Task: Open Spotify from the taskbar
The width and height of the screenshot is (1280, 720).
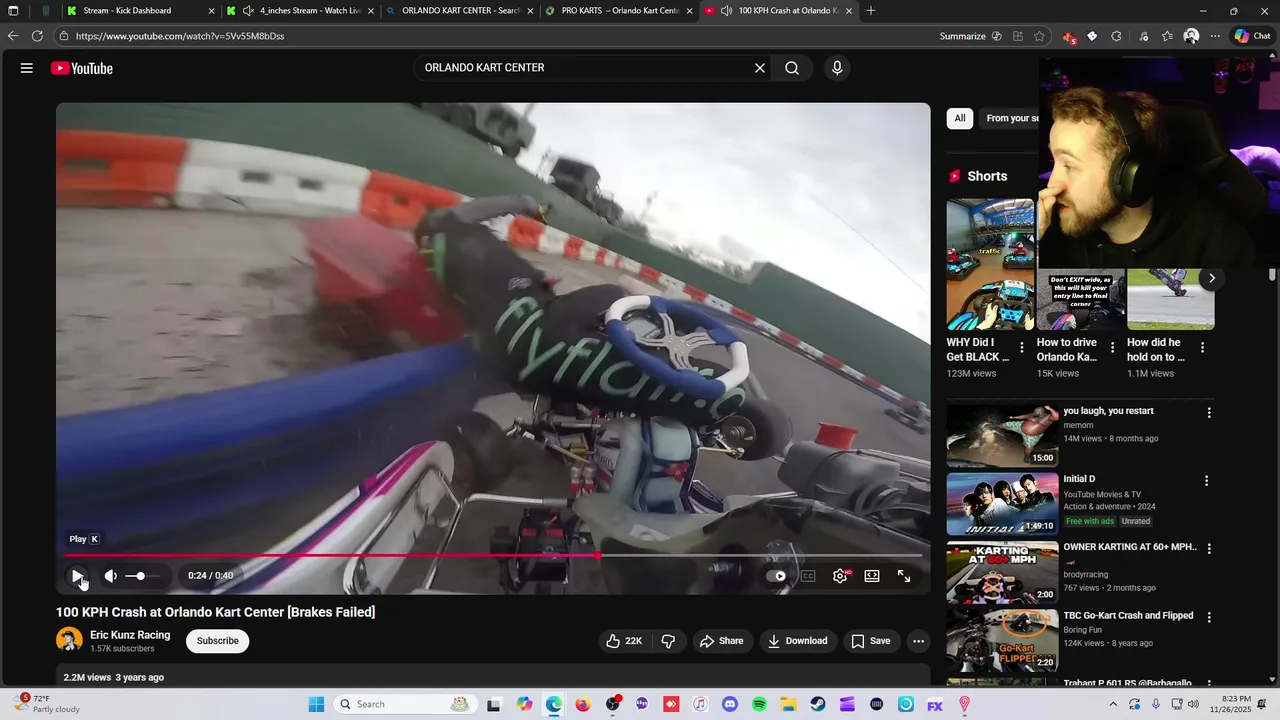Action: tap(758, 704)
